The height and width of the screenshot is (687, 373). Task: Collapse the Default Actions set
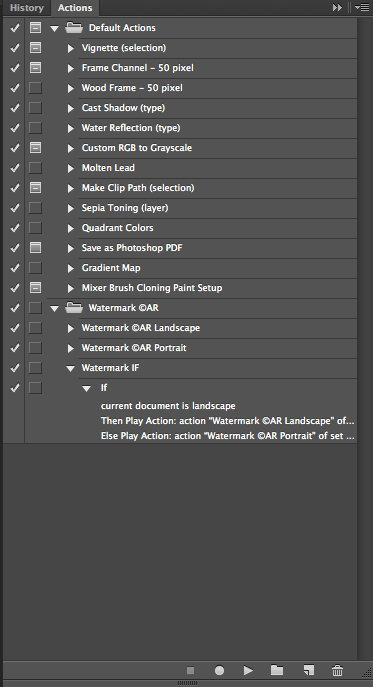pyautogui.click(x=54, y=28)
